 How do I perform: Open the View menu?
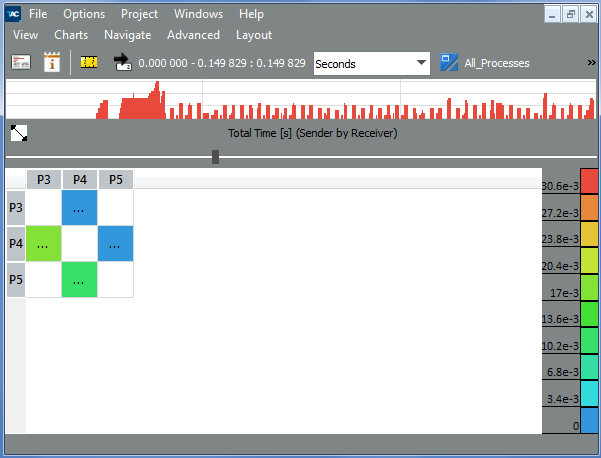click(25, 35)
